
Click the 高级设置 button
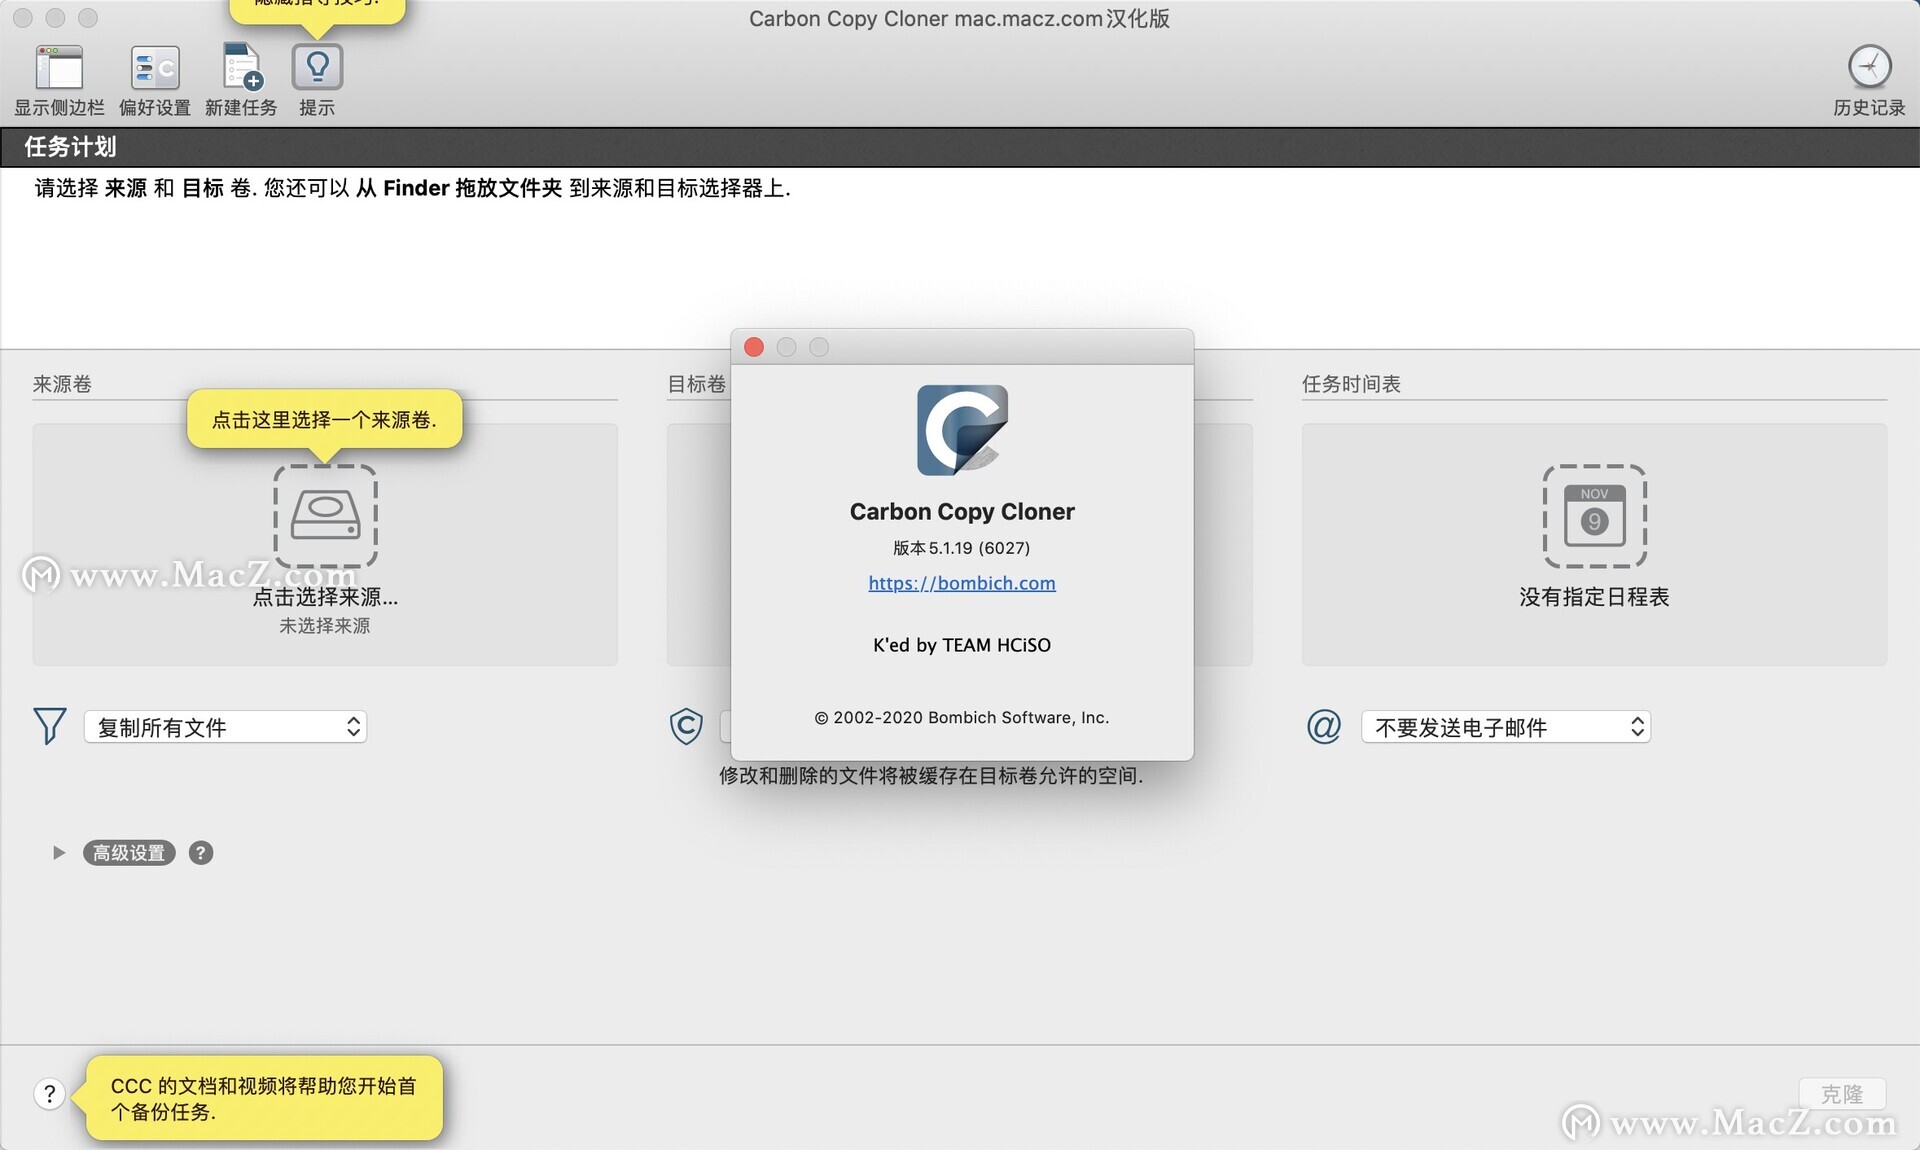coord(129,853)
